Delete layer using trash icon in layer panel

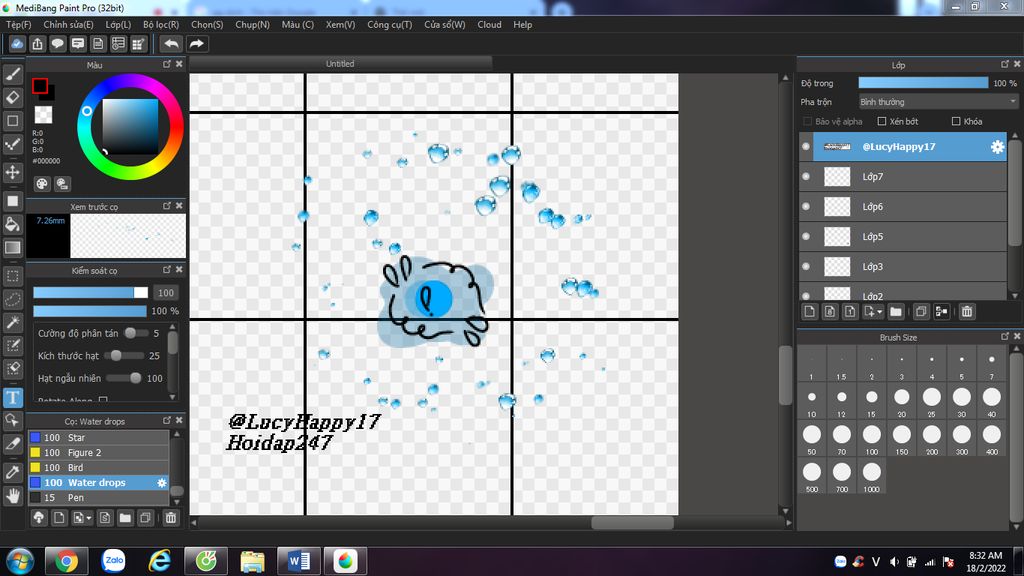[967, 312]
